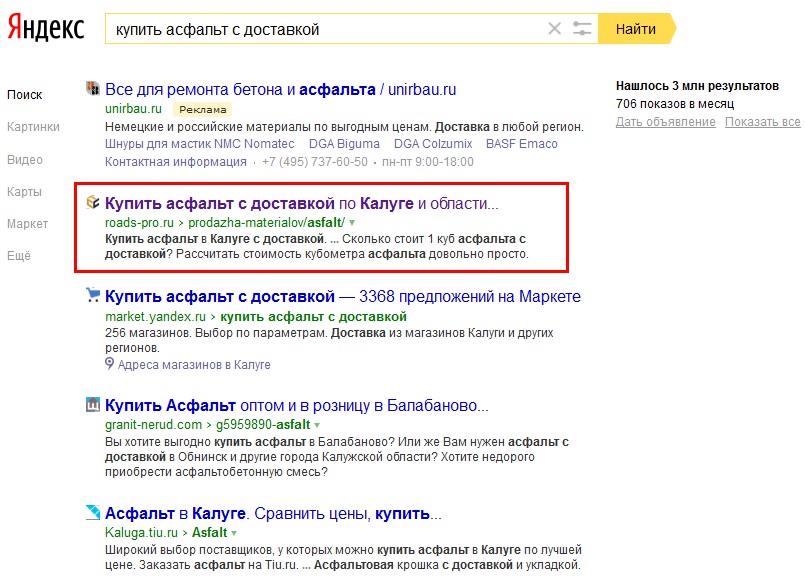
Task: Expand the Kaluga.tiu.ru URL dropdown arrow
Action: [234, 533]
